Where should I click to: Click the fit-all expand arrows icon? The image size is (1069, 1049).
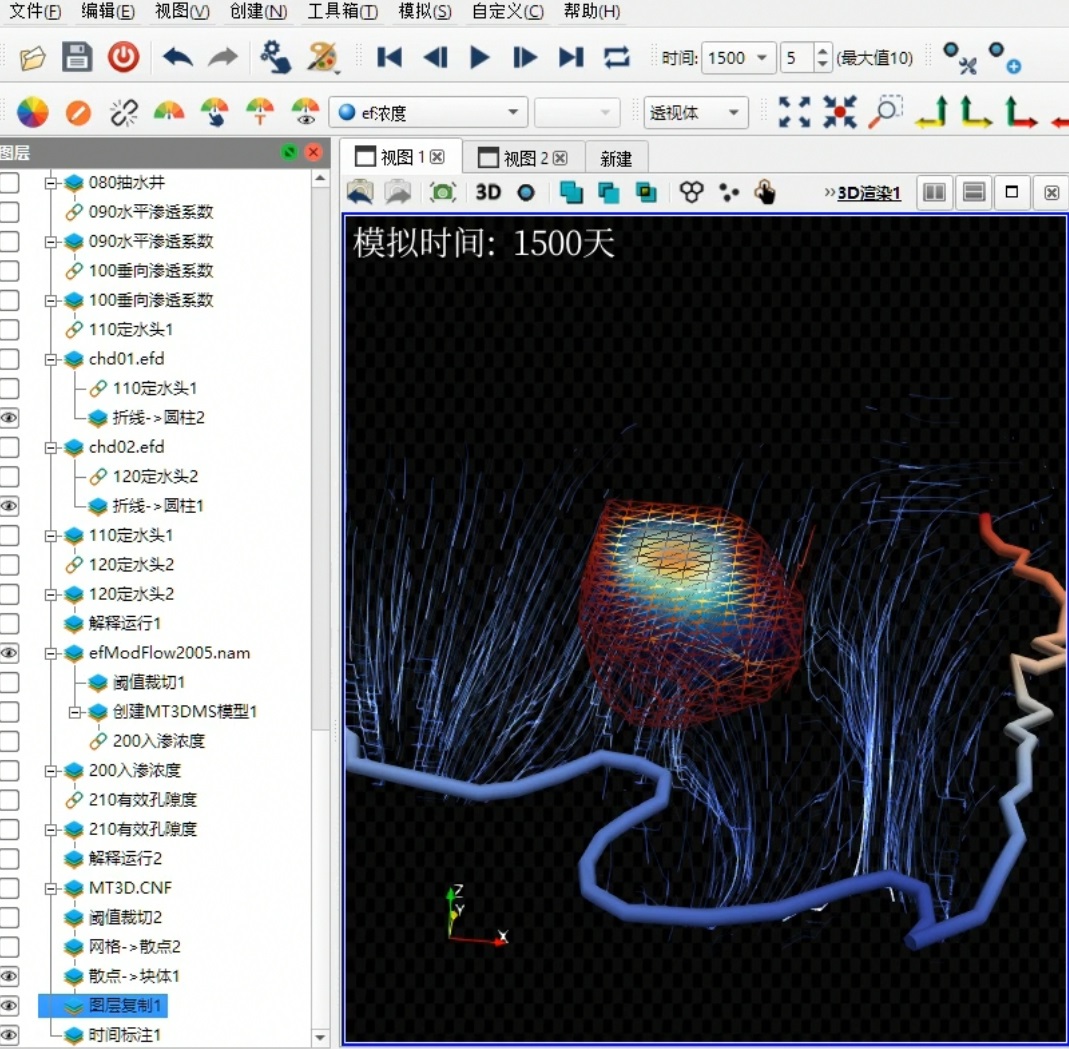[794, 112]
